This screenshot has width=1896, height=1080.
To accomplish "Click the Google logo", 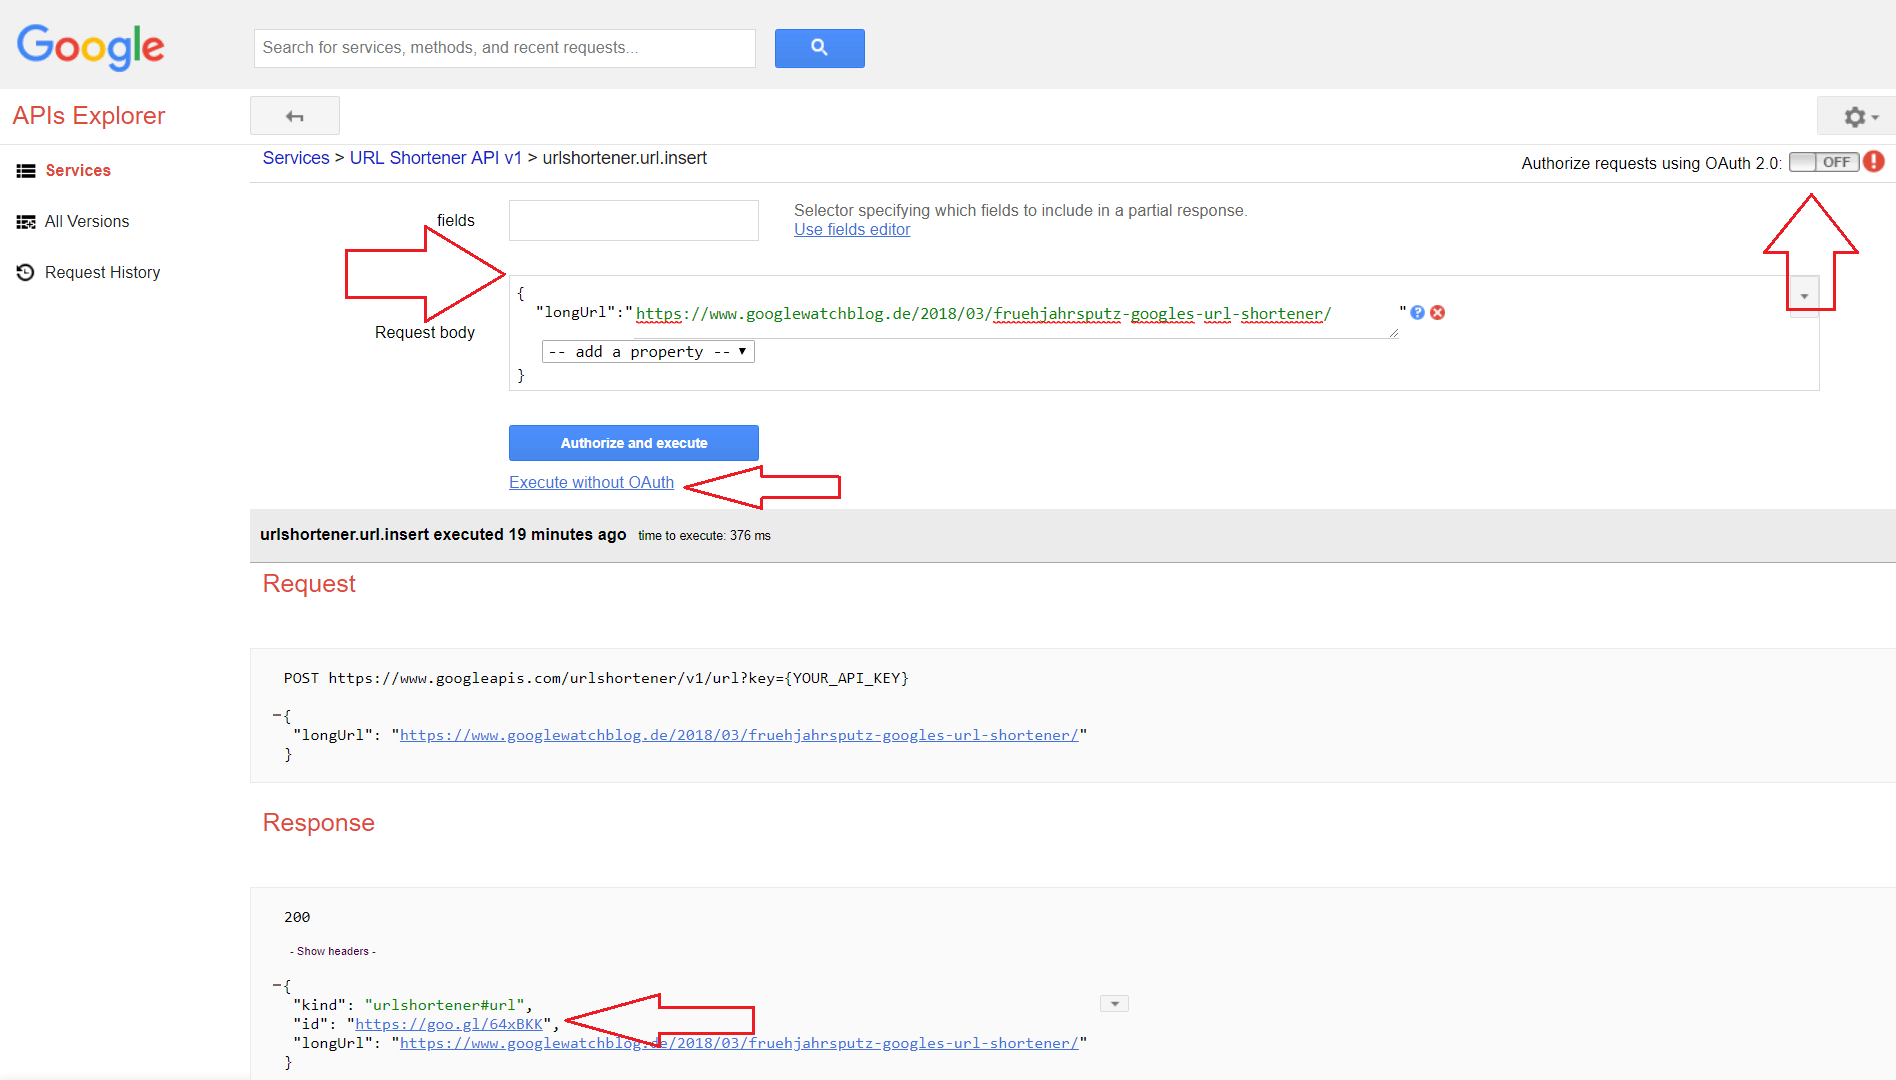I will 90,47.
